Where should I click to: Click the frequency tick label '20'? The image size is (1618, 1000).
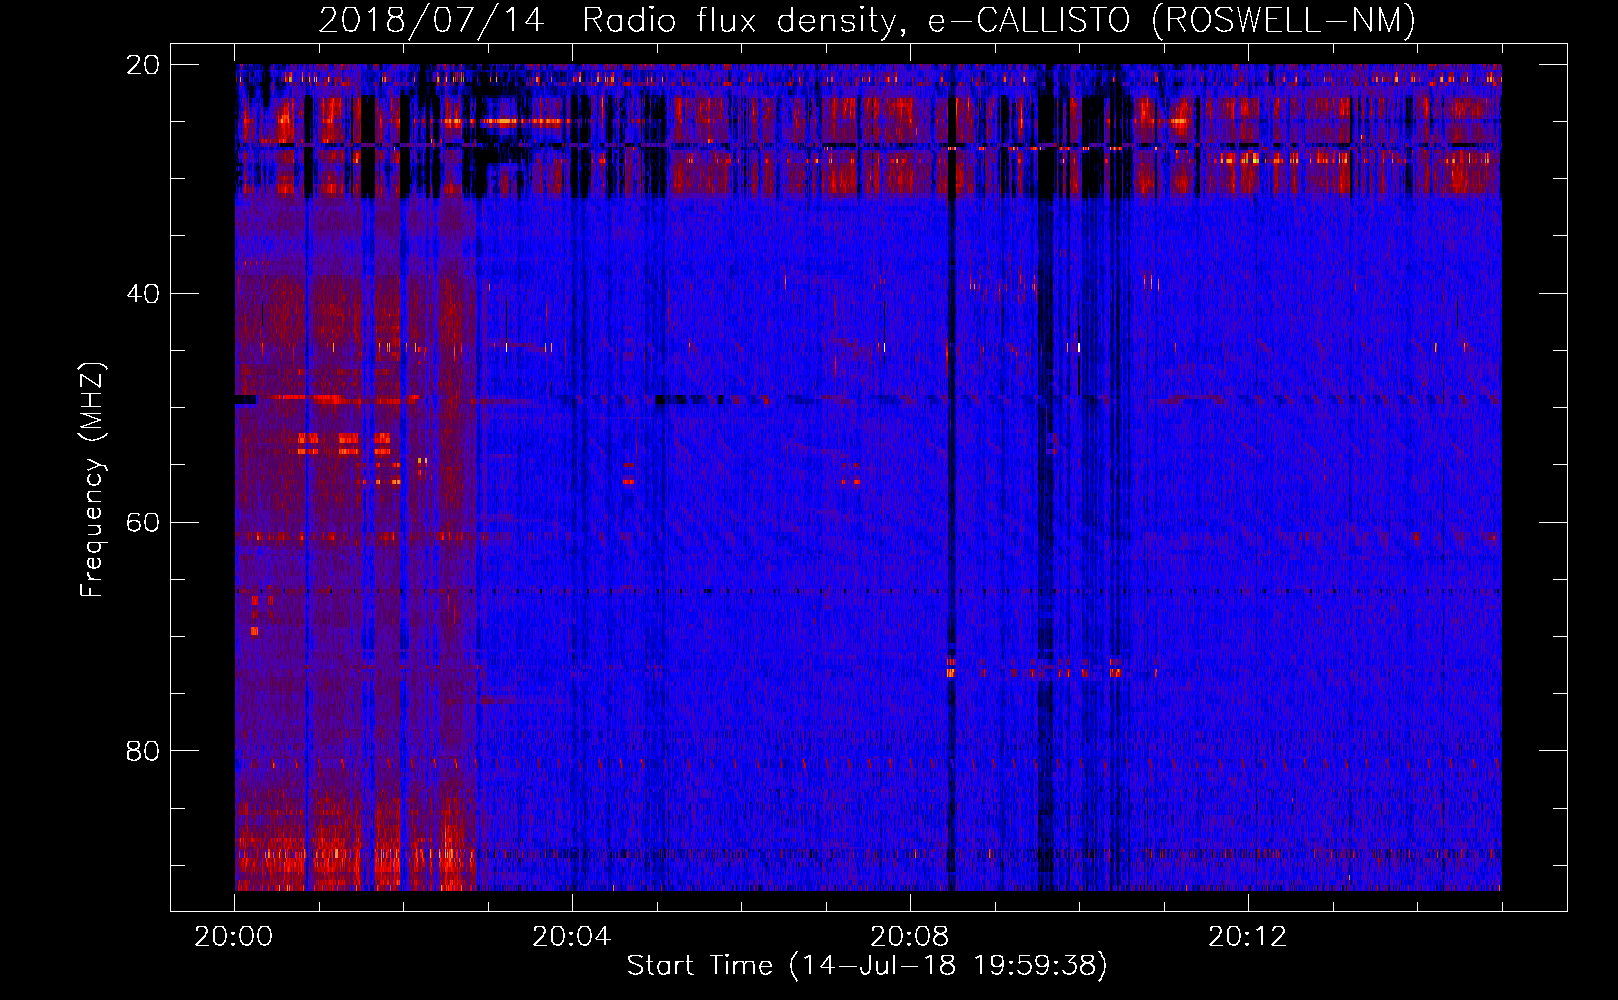(143, 65)
